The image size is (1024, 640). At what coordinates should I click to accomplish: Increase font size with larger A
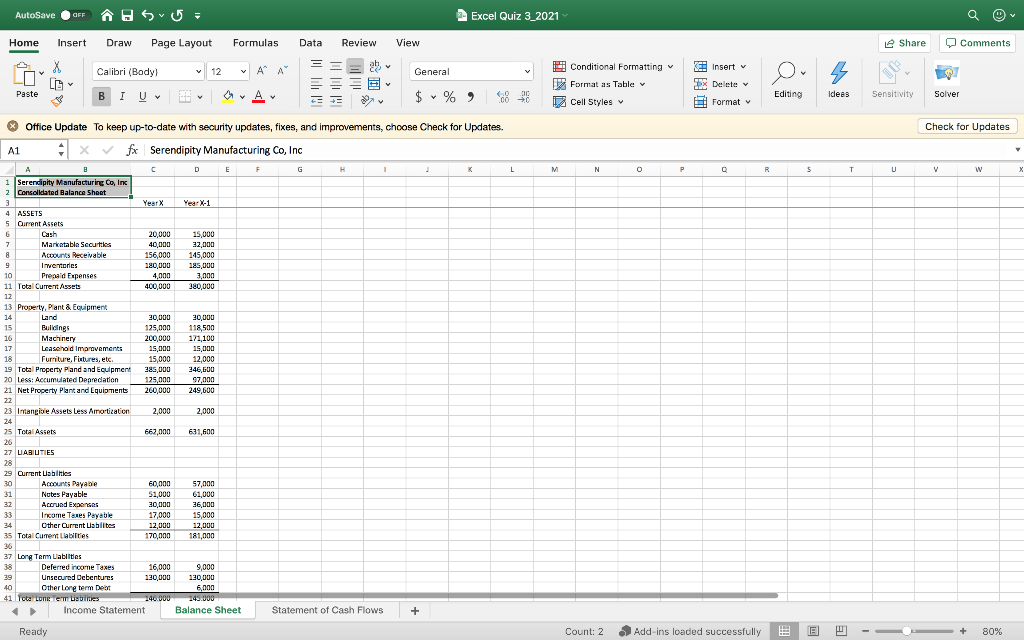[x=261, y=71]
